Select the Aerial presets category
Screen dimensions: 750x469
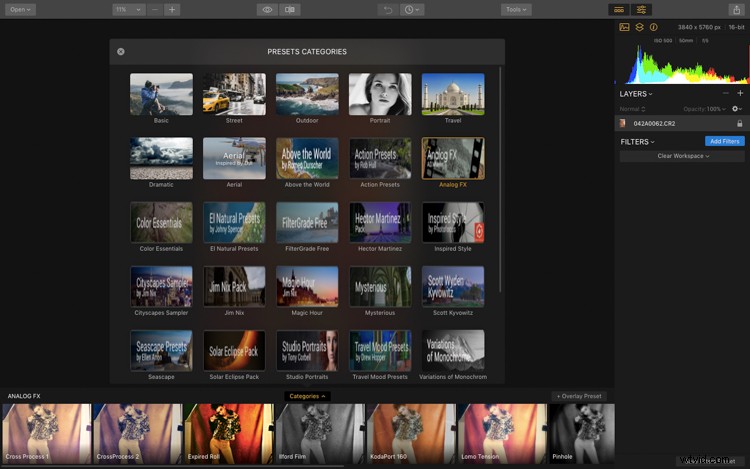234,163
